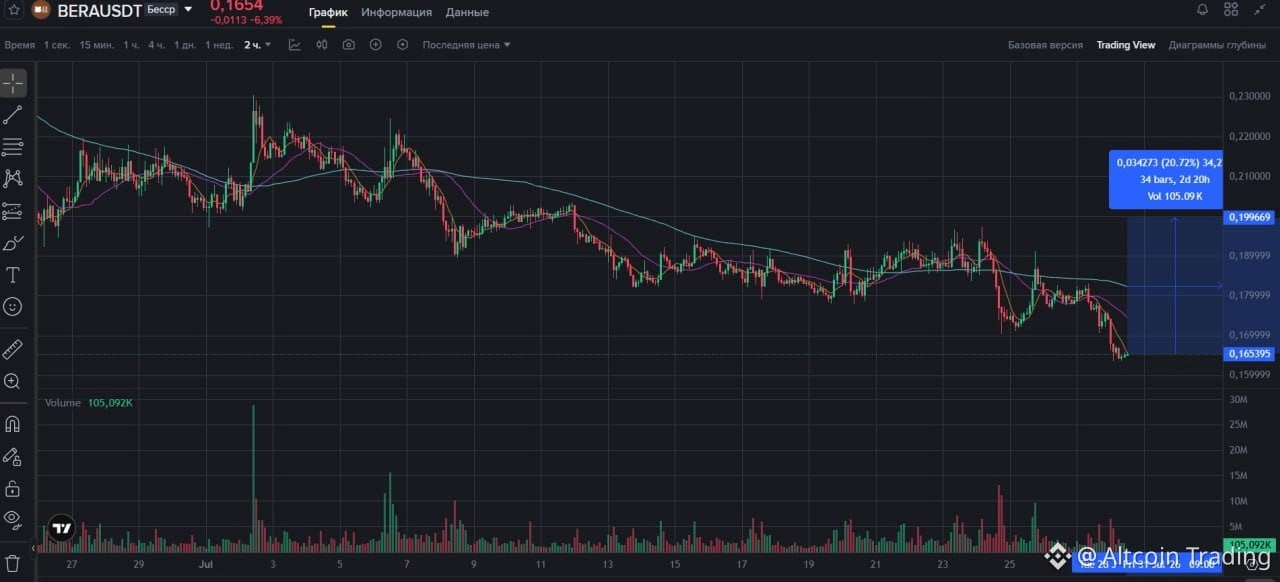Expand the BERAUSDT pair selector arrow

click(188, 10)
